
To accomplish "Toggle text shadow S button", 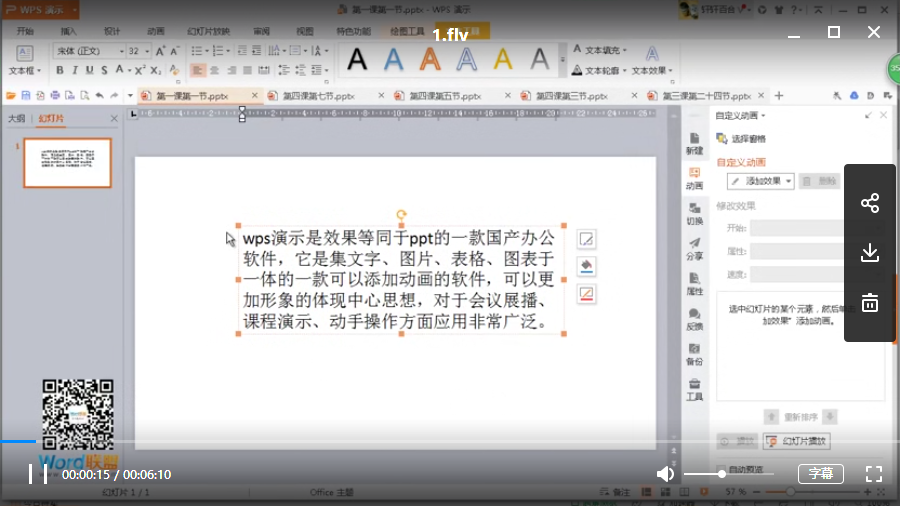I will pyautogui.click(x=104, y=70).
